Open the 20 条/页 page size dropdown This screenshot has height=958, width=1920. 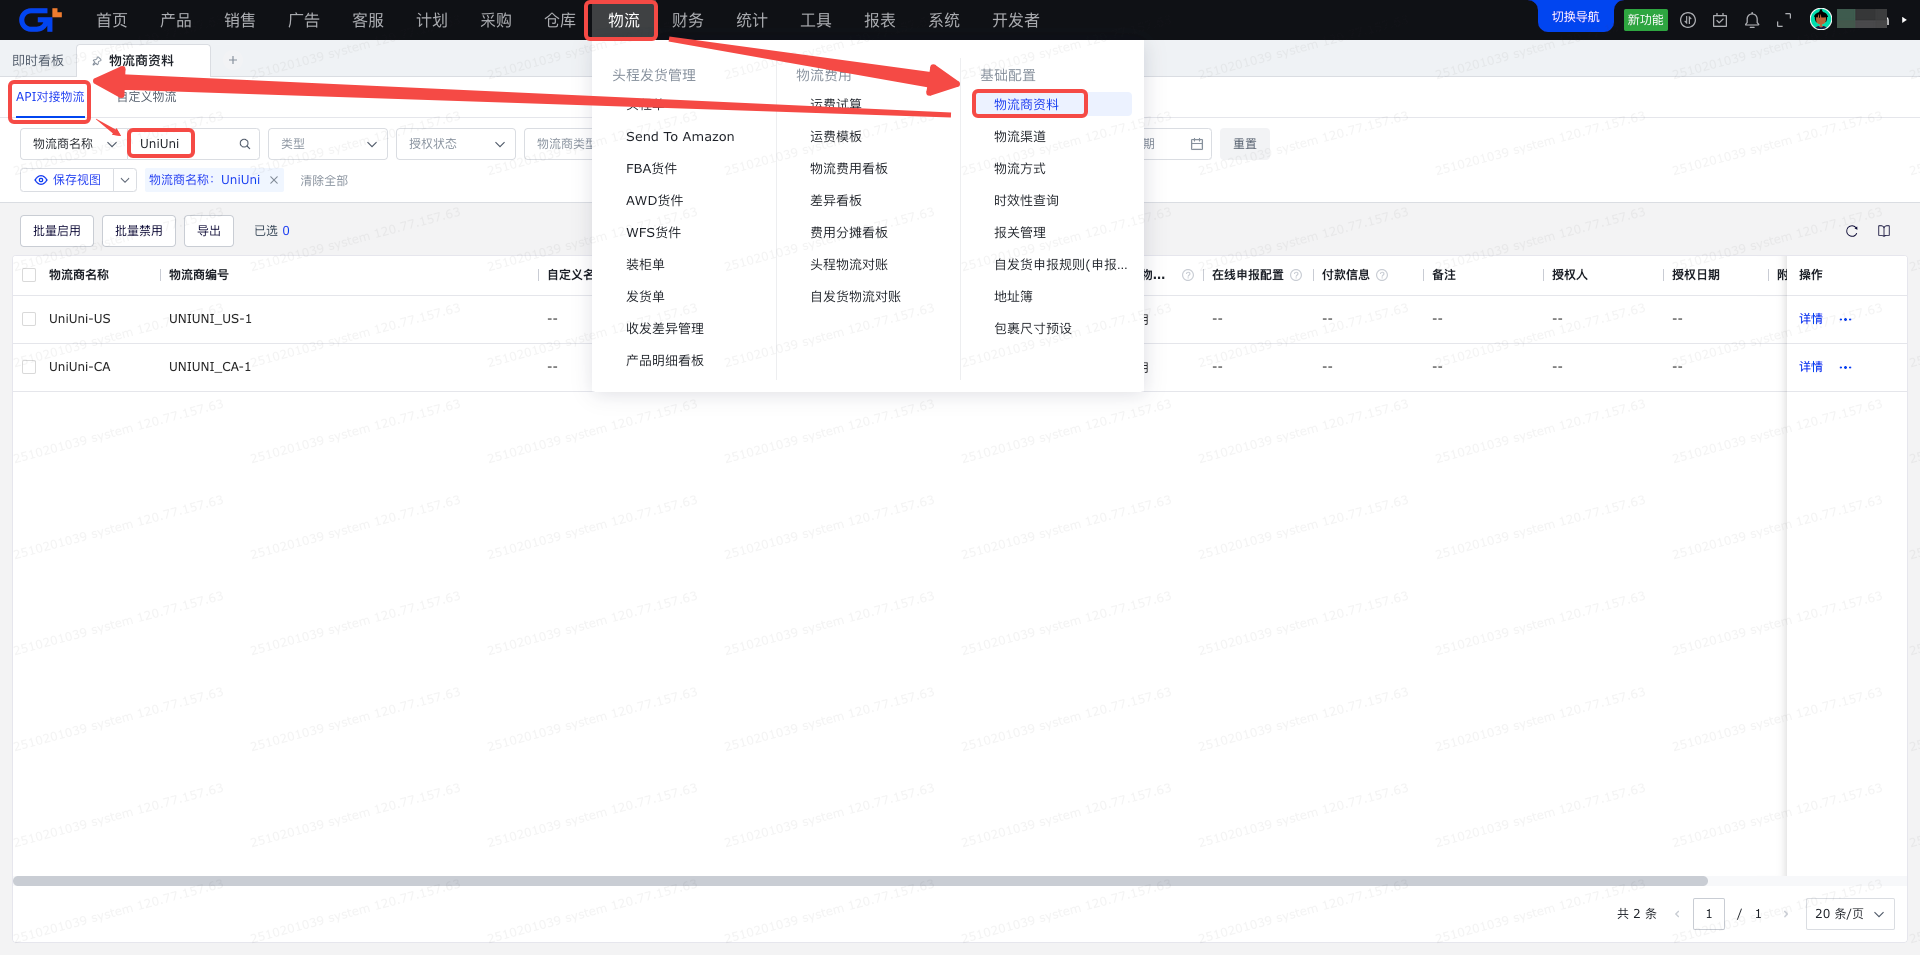pos(1850,914)
